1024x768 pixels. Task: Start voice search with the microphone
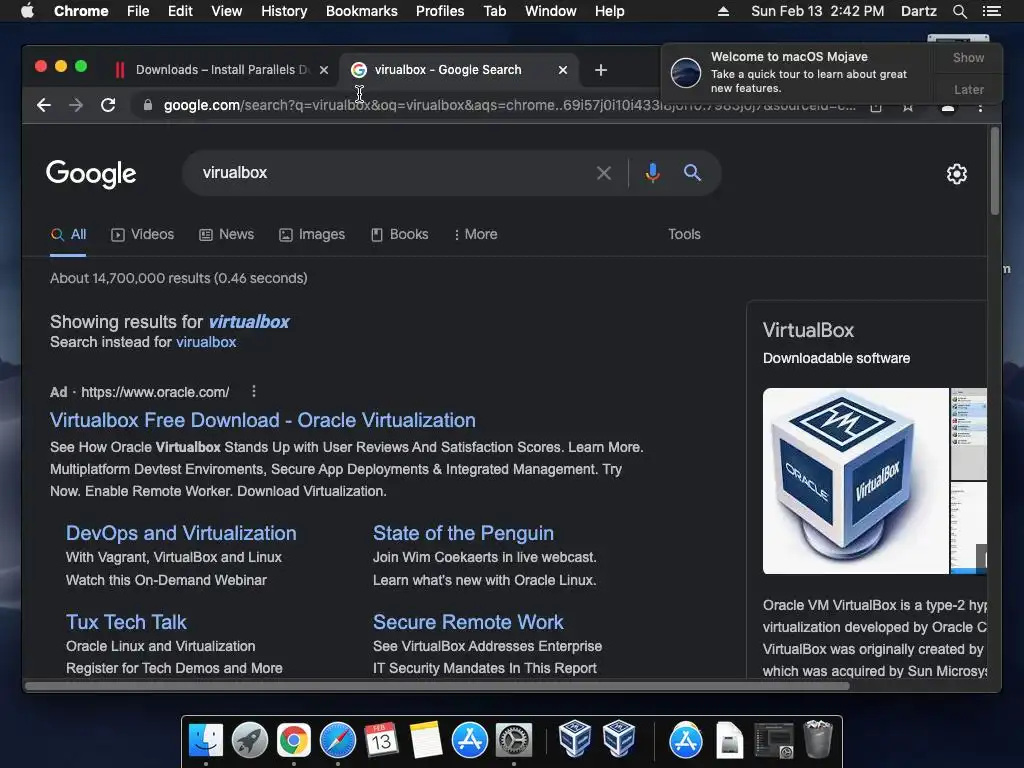(x=652, y=172)
